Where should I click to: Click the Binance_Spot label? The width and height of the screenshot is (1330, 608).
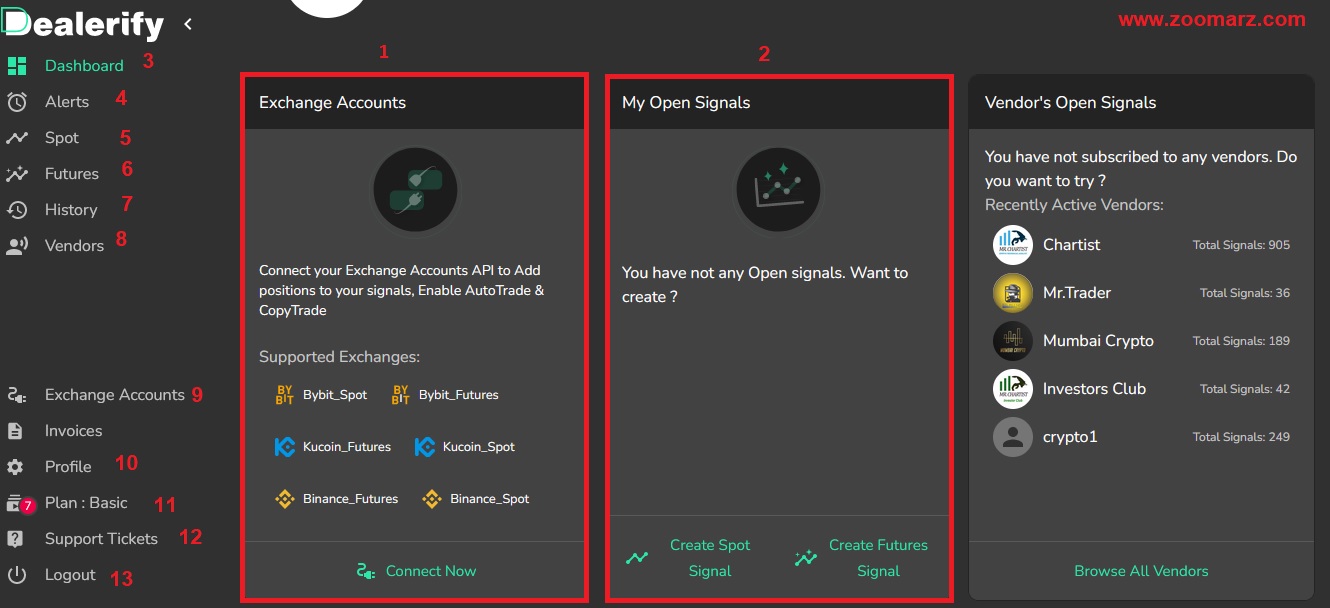click(x=490, y=499)
